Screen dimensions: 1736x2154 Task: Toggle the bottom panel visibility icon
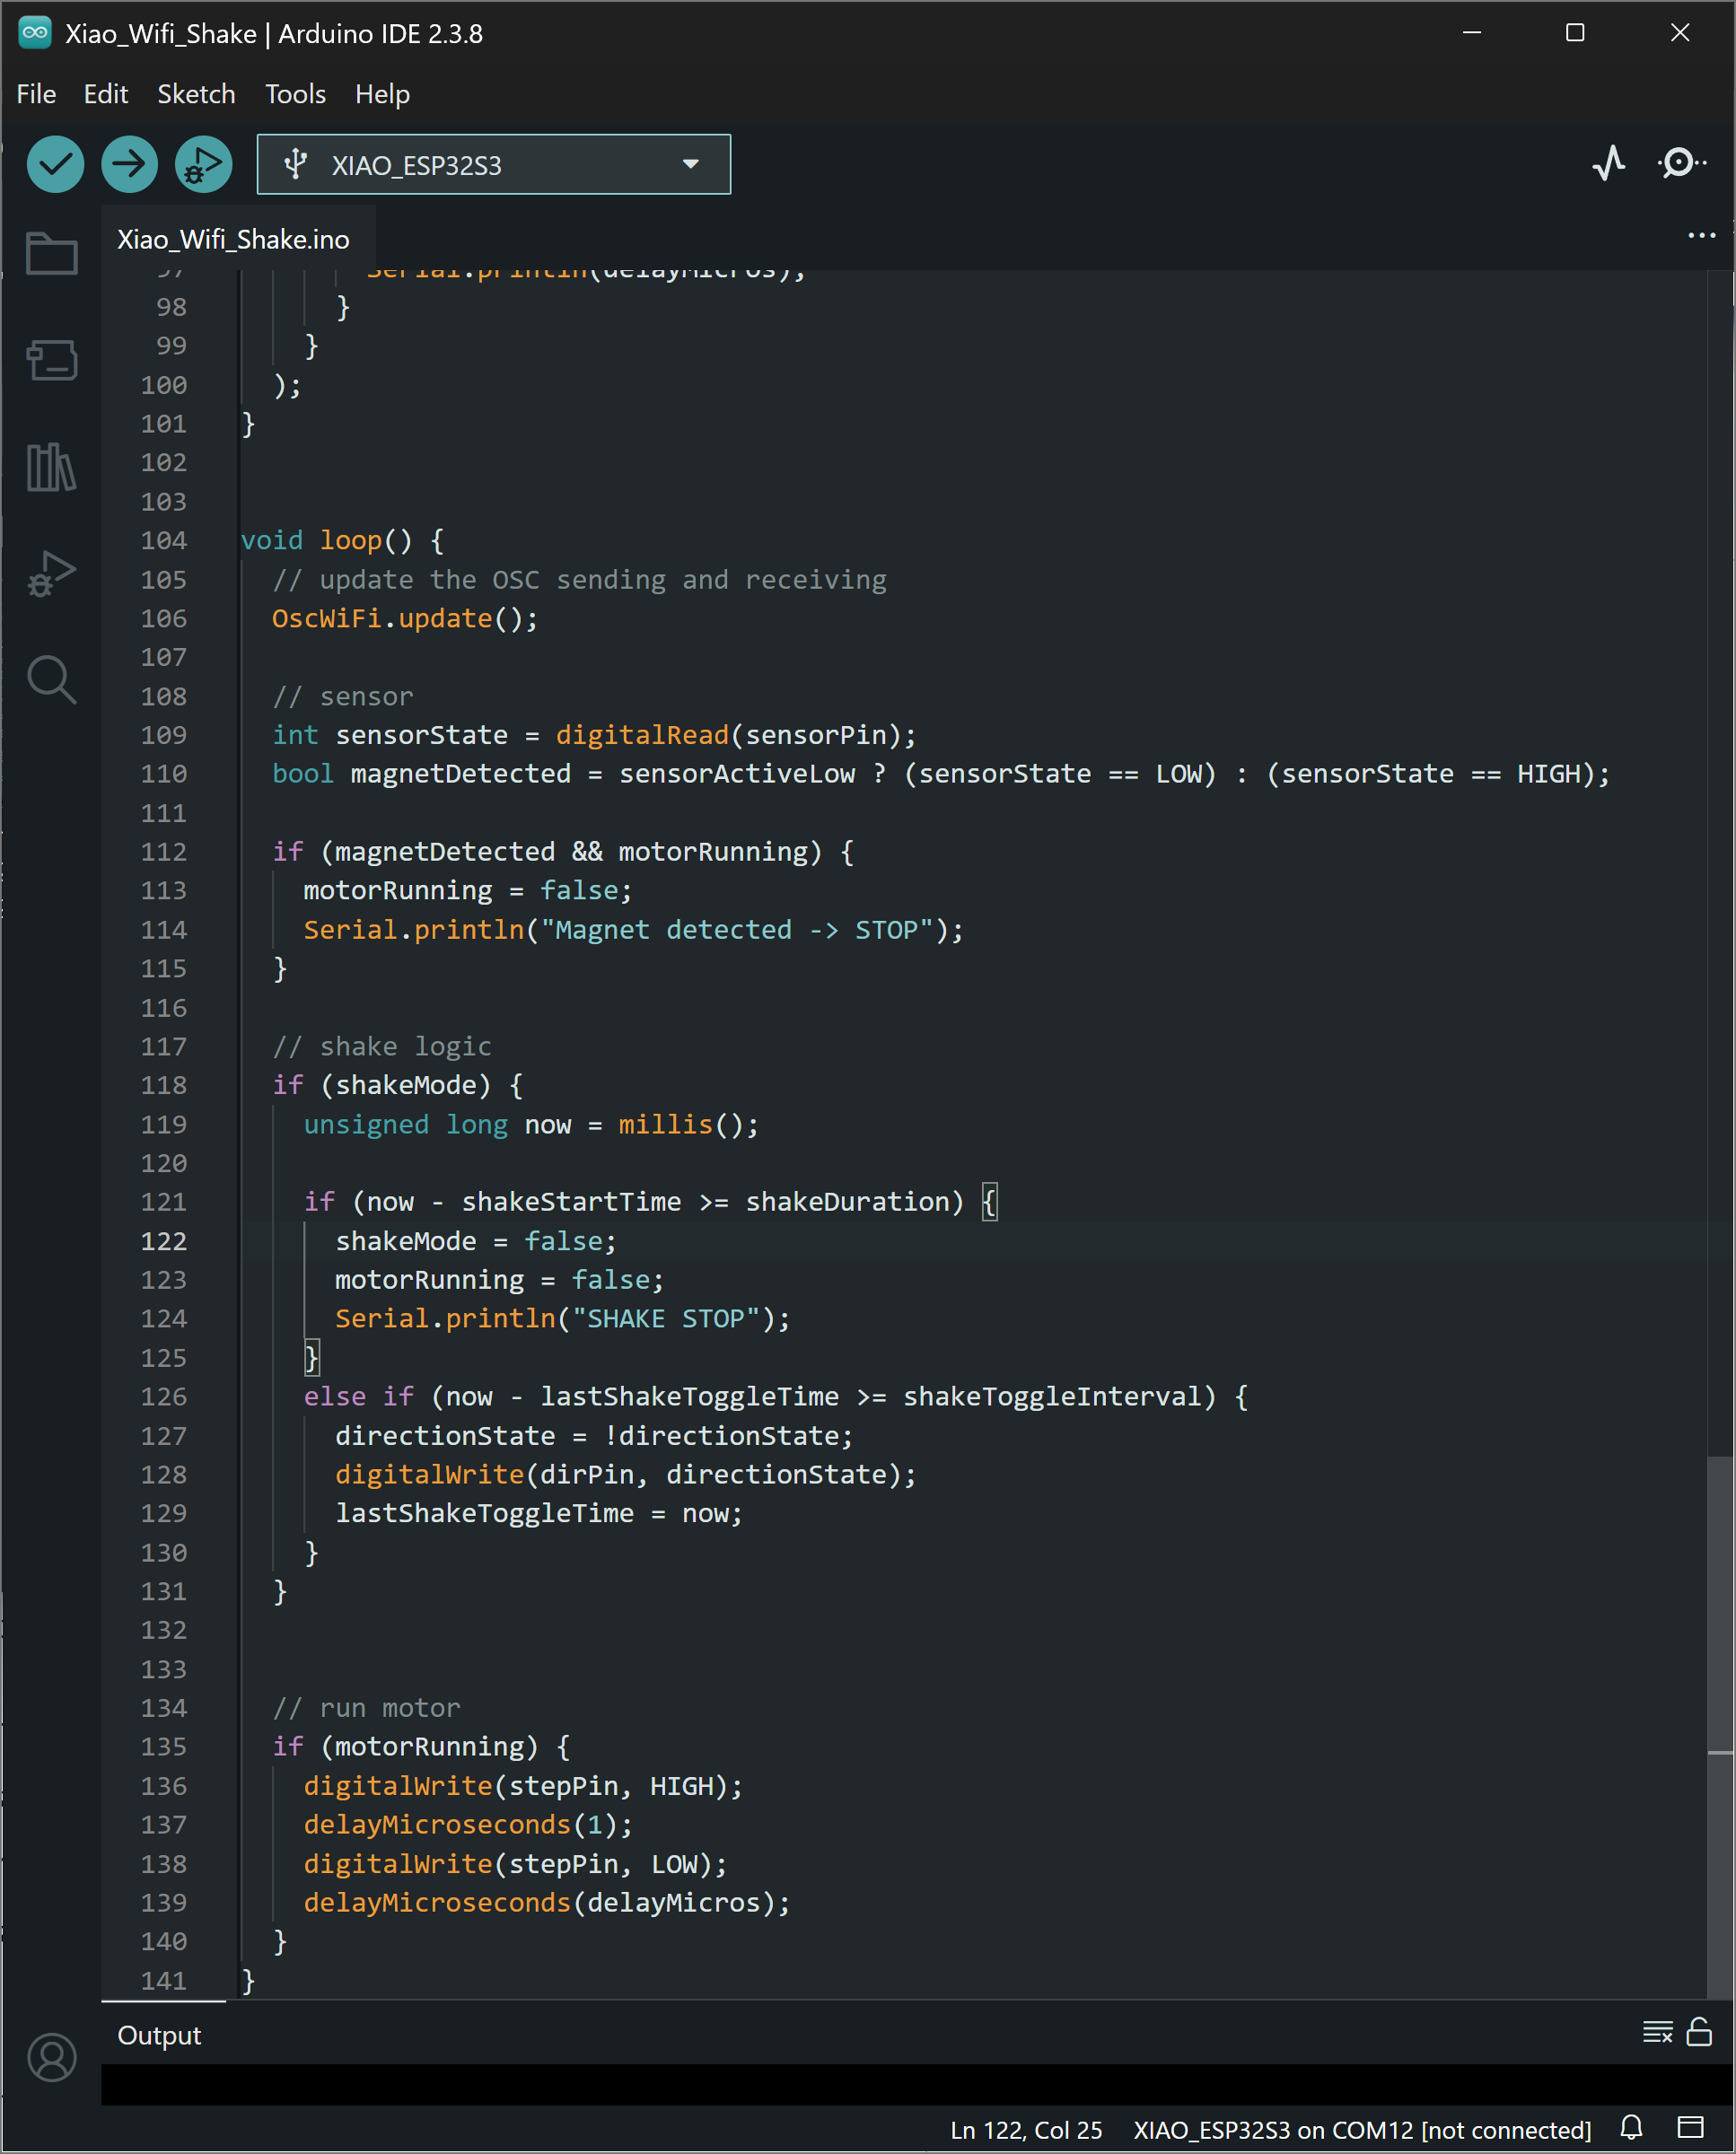point(1690,2127)
